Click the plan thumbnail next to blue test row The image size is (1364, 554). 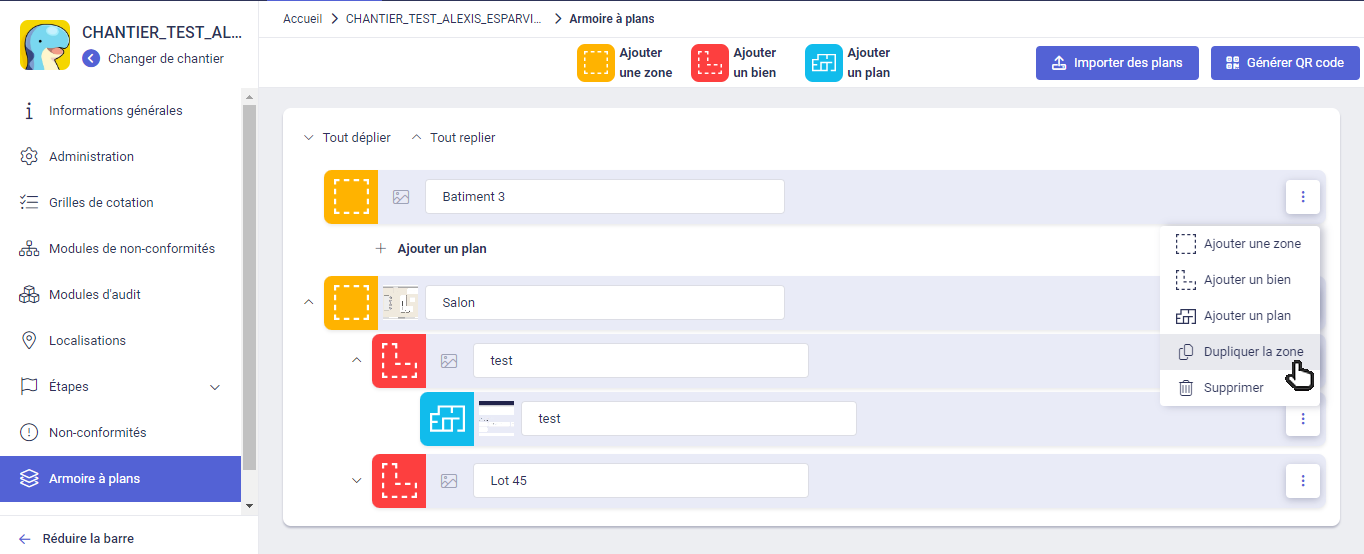pos(496,419)
